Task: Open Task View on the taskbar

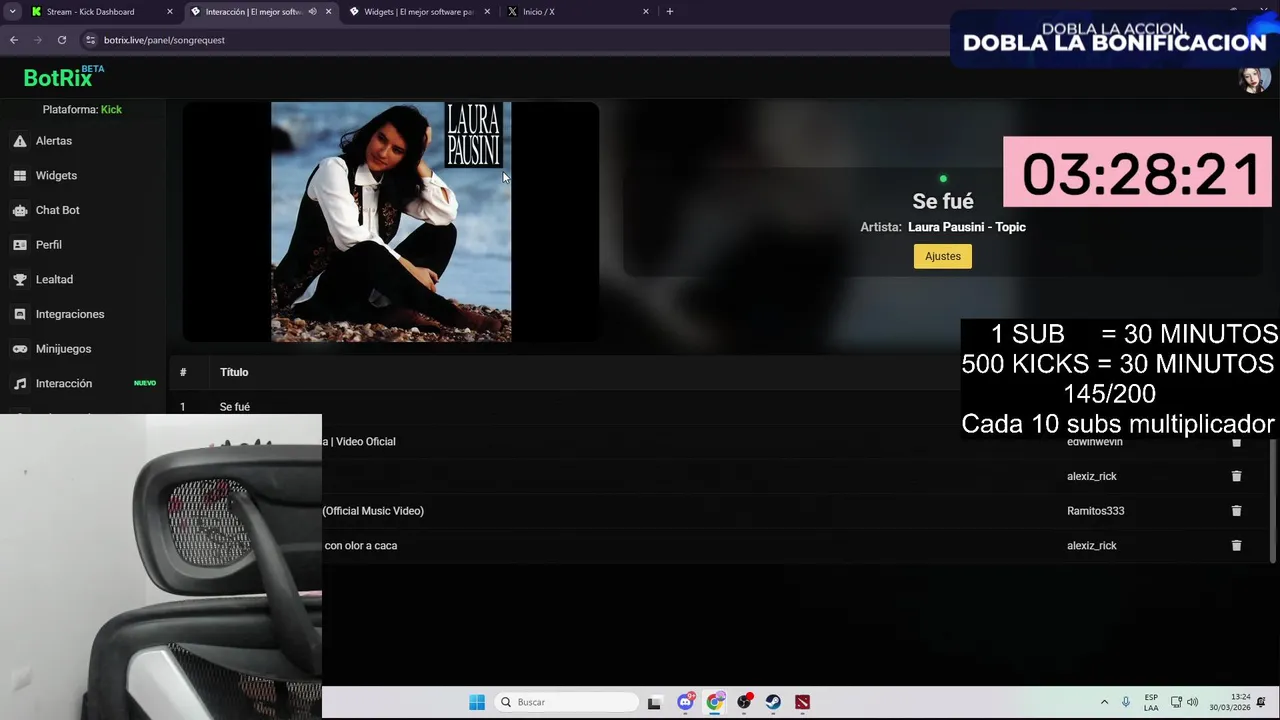Action: click(654, 702)
